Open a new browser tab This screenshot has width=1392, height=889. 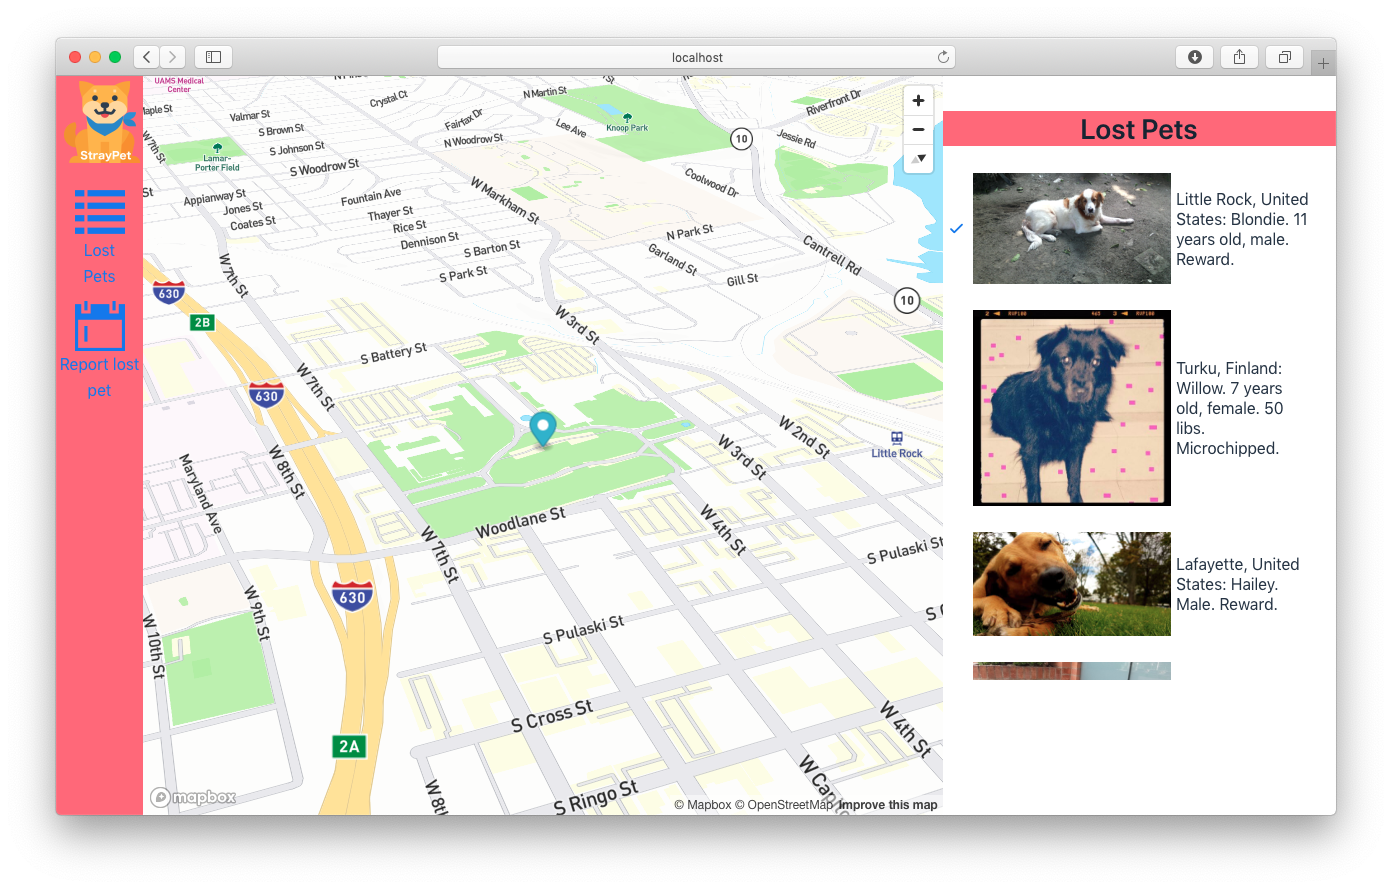1323,63
